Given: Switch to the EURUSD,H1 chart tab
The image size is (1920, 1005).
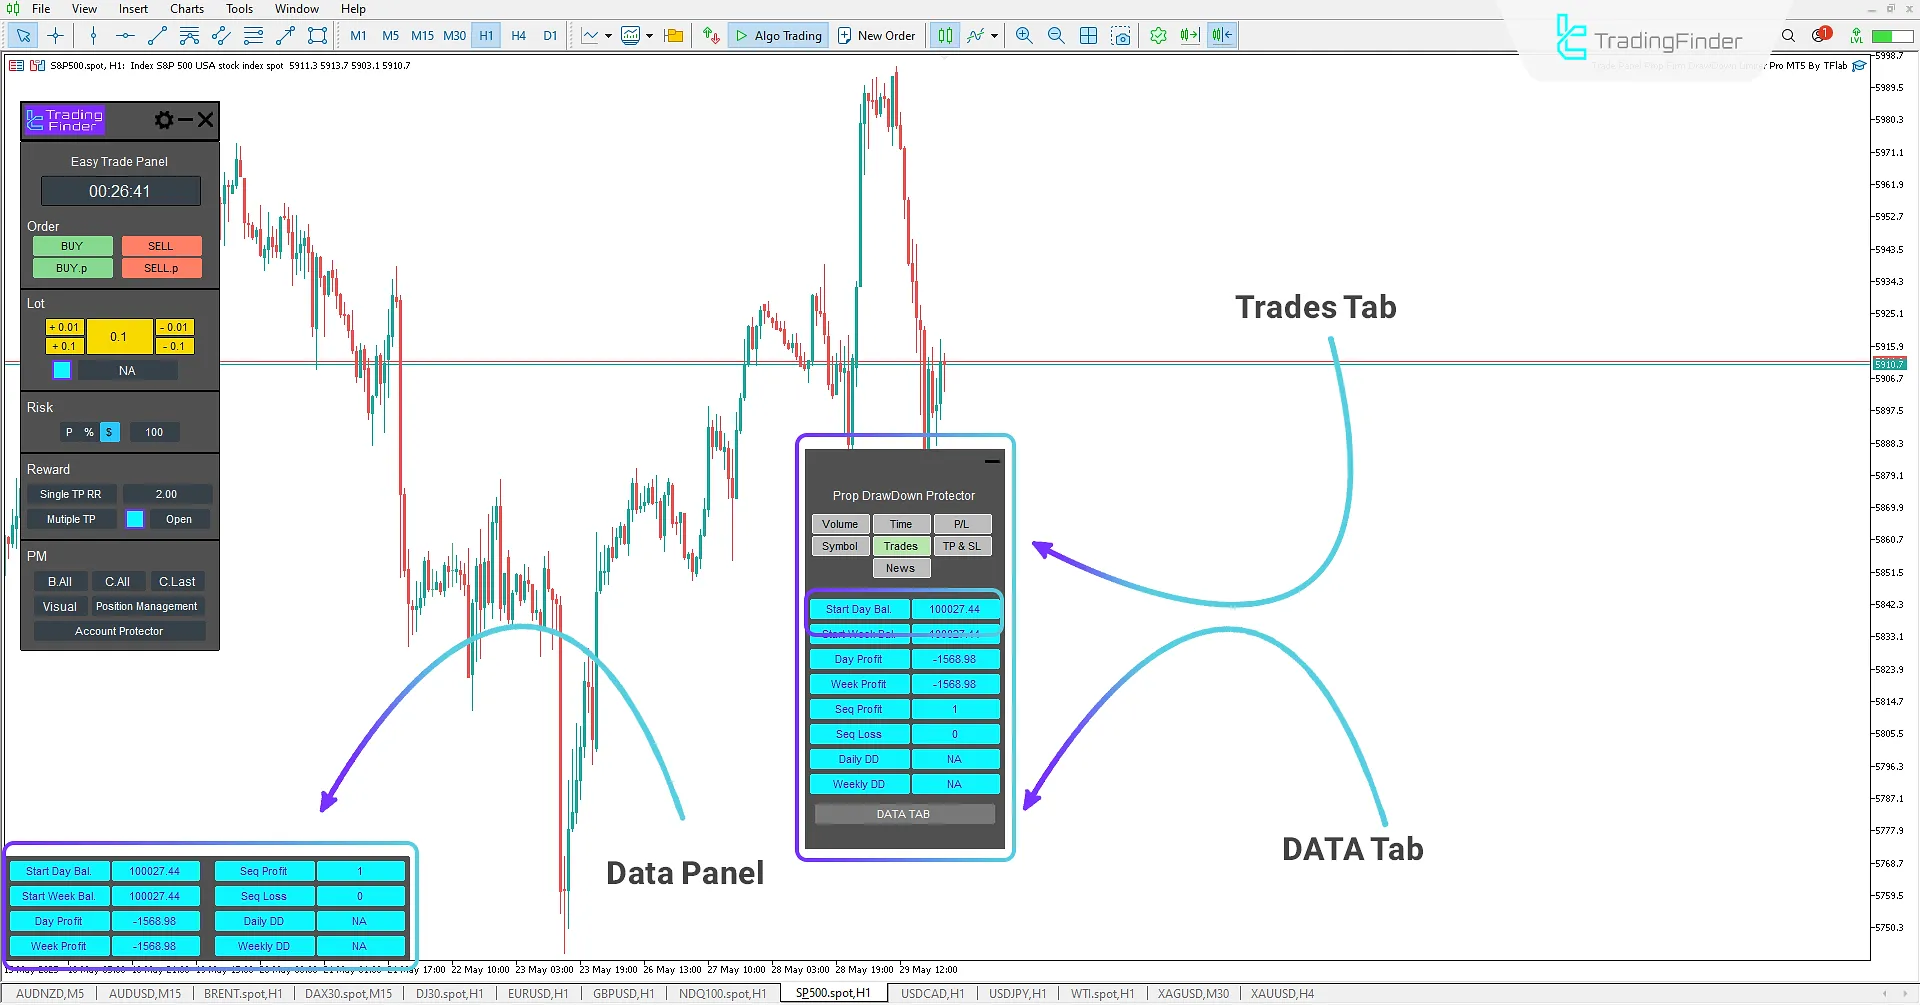Looking at the screenshot, I should (537, 993).
